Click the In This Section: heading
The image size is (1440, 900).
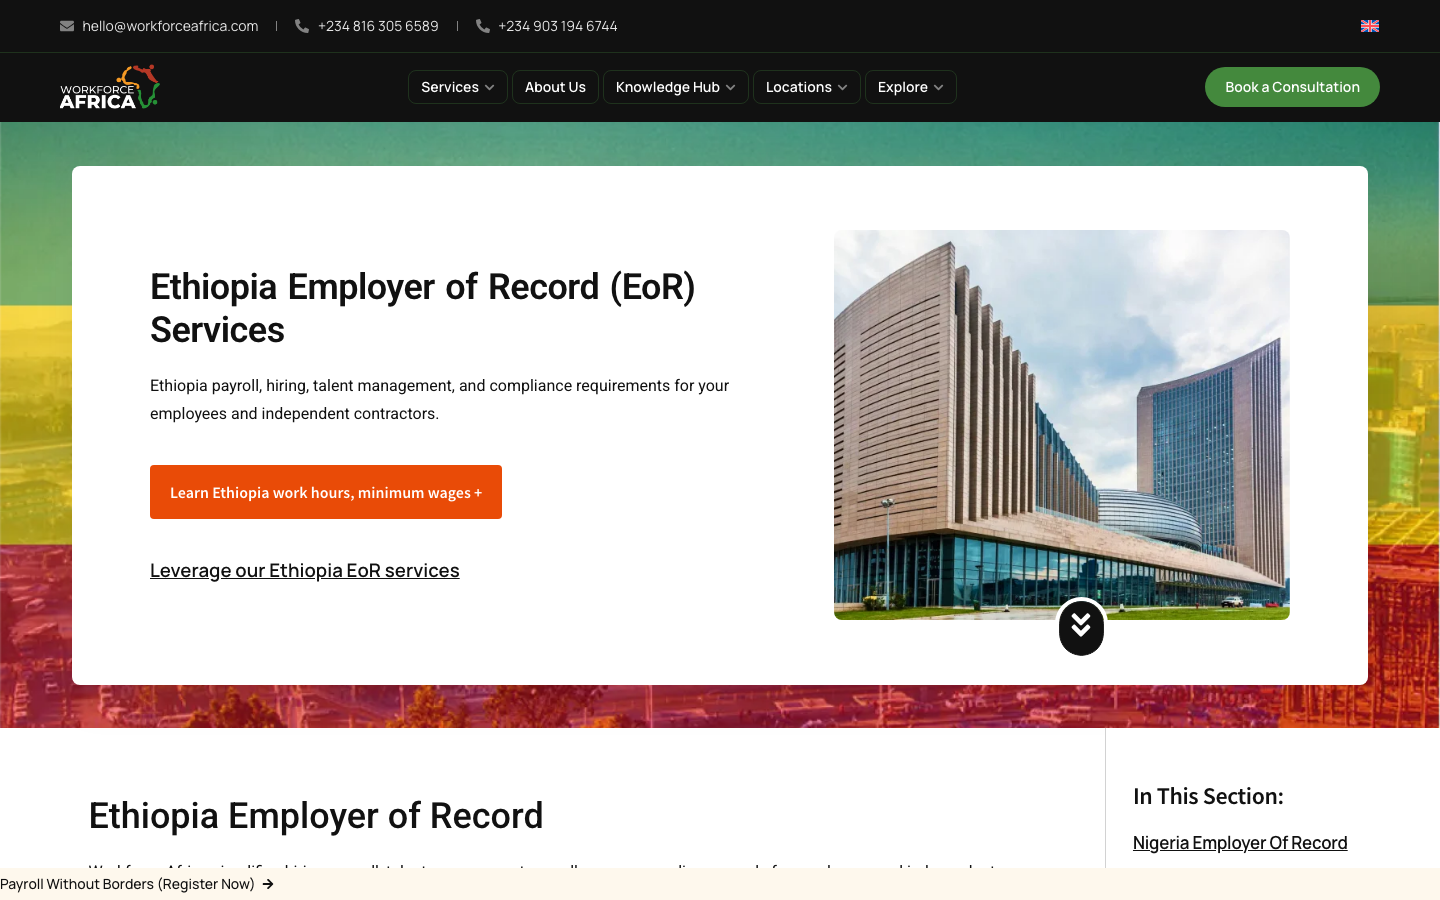(x=1208, y=796)
